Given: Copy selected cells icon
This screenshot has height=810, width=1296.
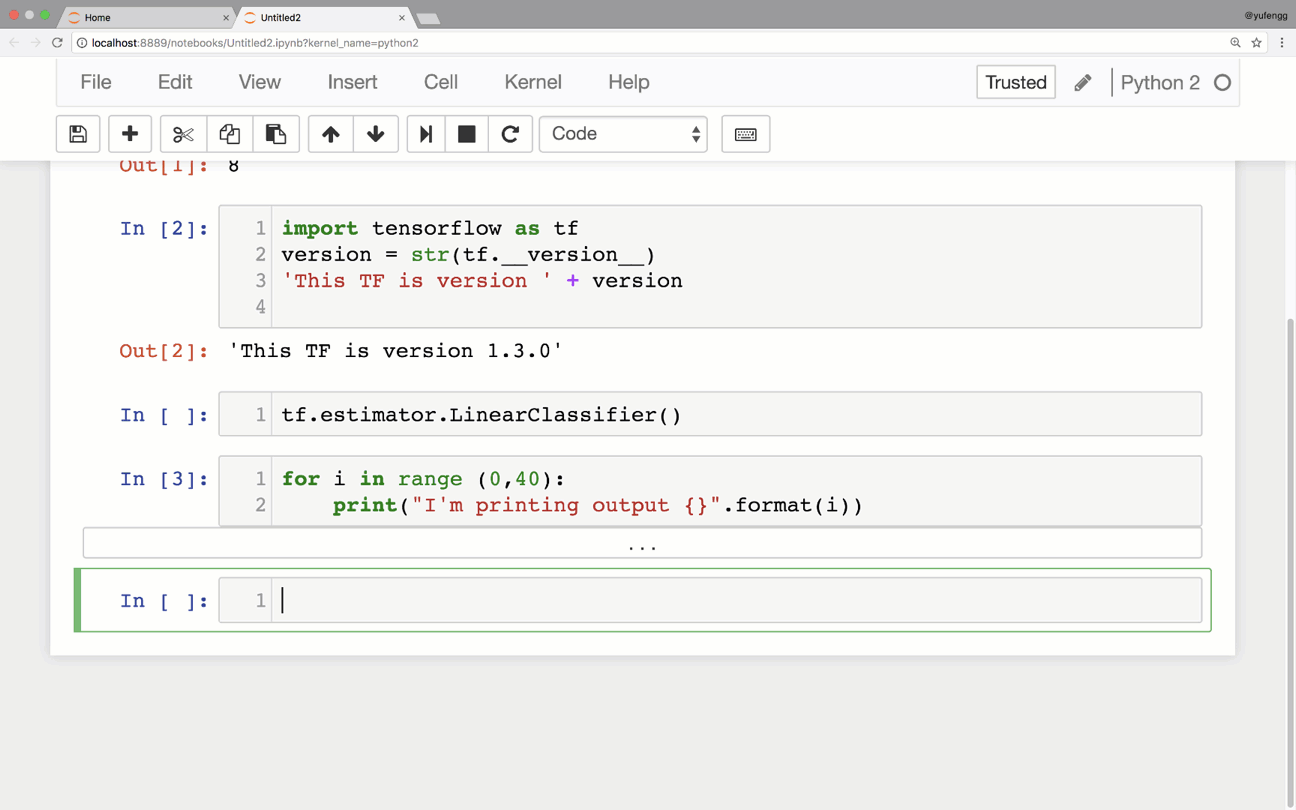Looking at the screenshot, I should tap(229, 134).
